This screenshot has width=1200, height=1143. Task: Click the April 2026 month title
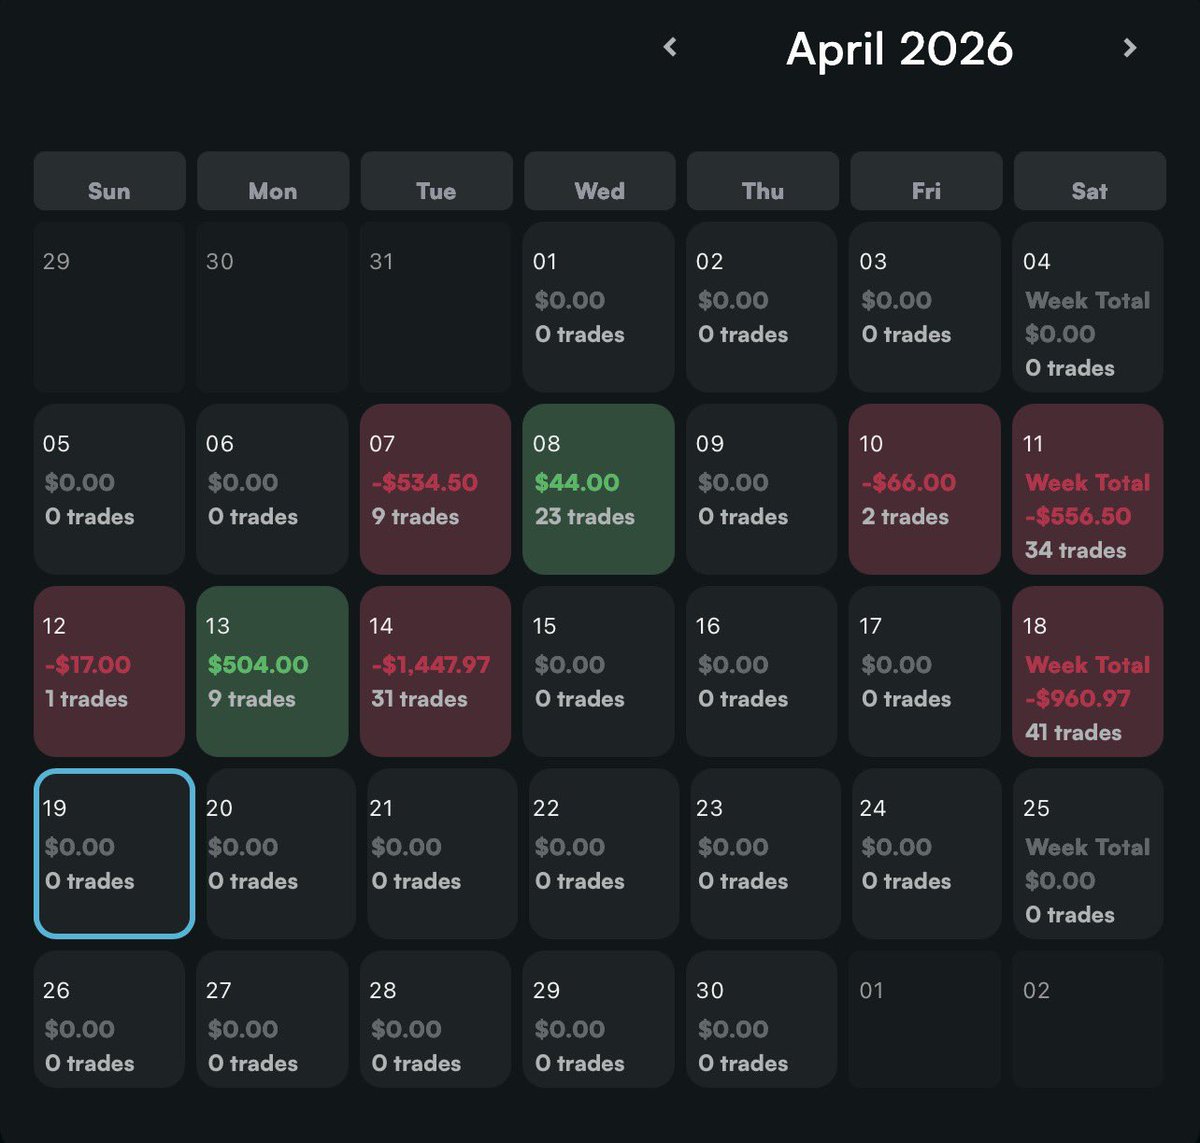pos(900,49)
